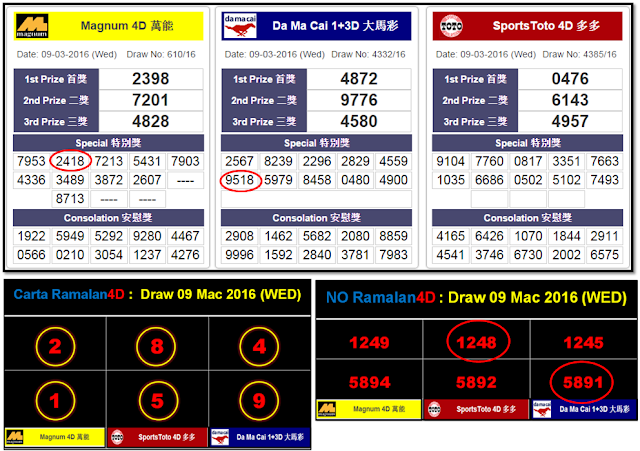This screenshot has width=640, height=451.
Task: Click the Da Ma Cai horse logo in the blue results header
Action: [240, 26]
